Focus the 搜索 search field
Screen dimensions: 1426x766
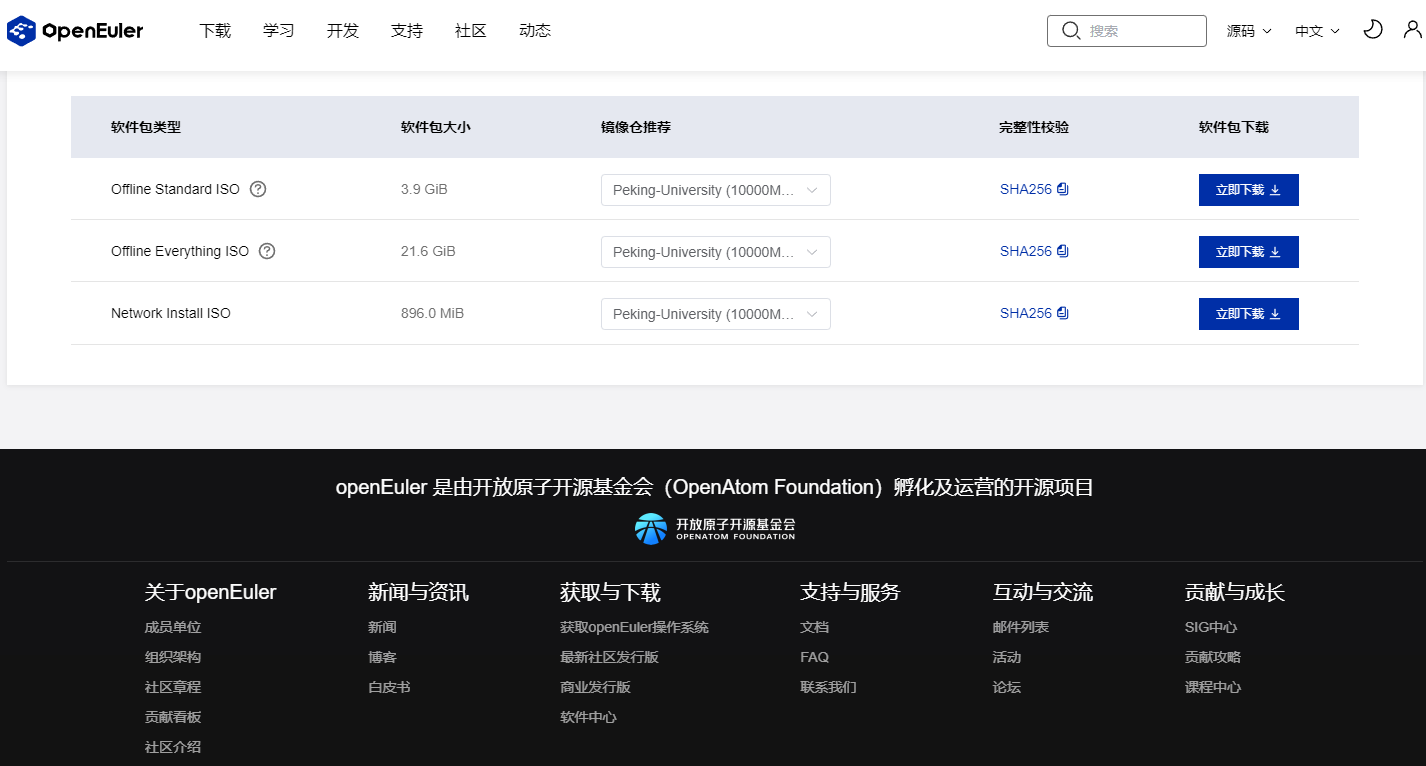point(1127,31)
